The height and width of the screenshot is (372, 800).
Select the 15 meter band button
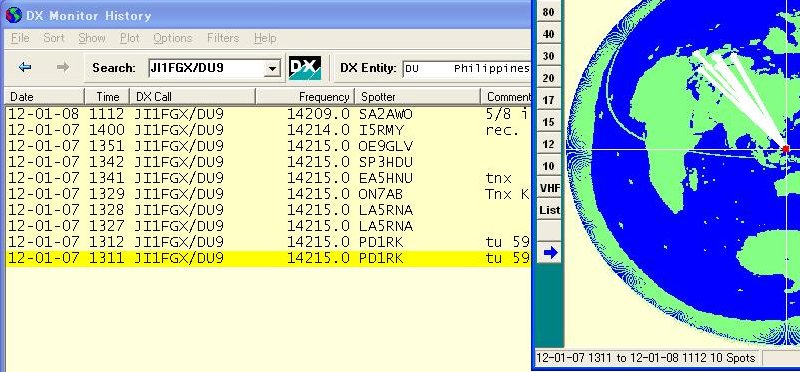[549, 122]
